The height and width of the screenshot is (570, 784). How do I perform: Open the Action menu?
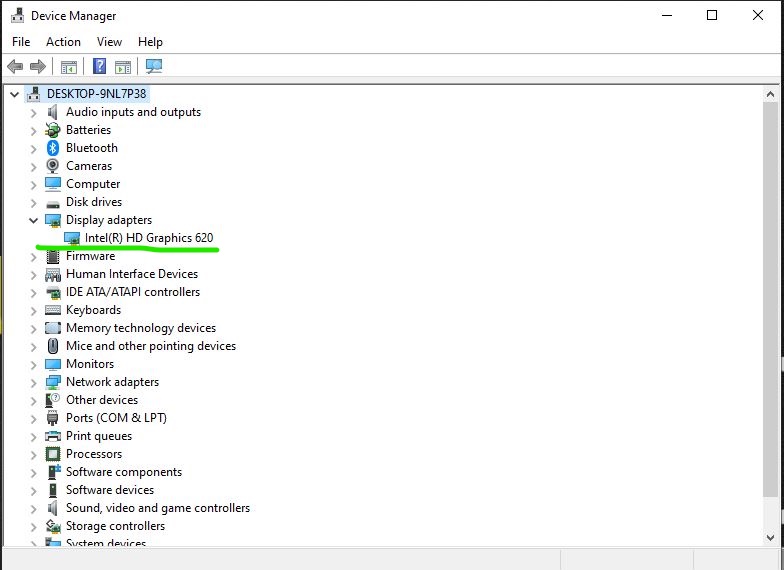pos(64,42)
